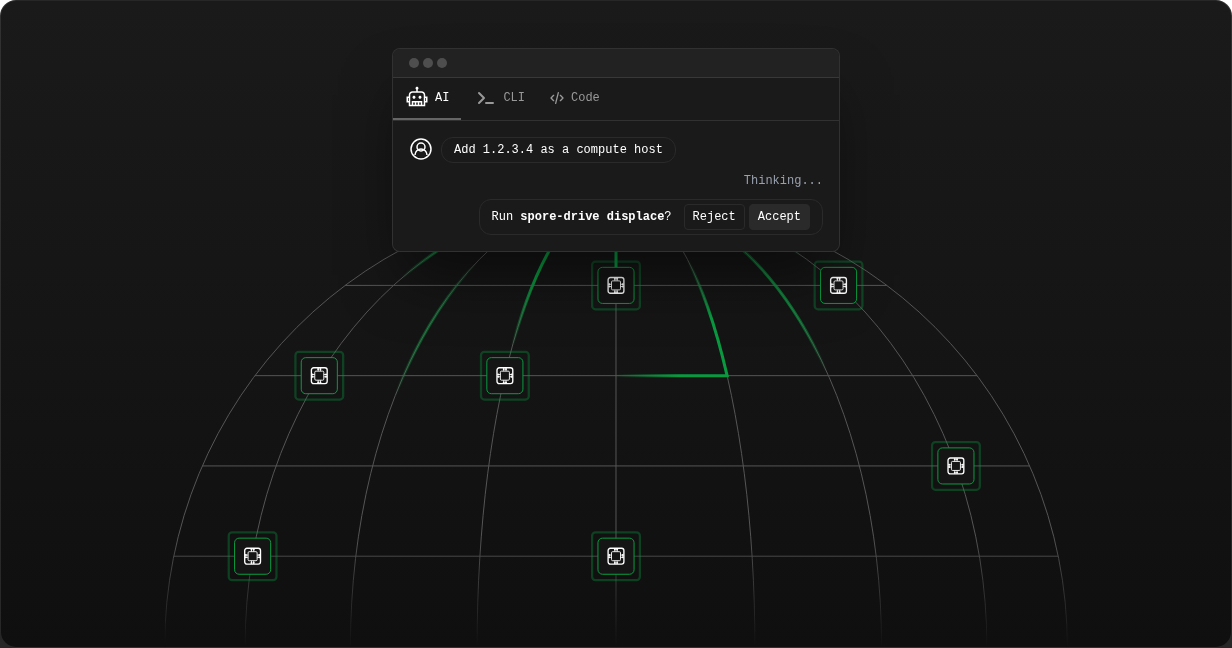Click the bottom-left node on the grid
The height and width of the screenshot is (648, 1232).
(x=252, y=556)
